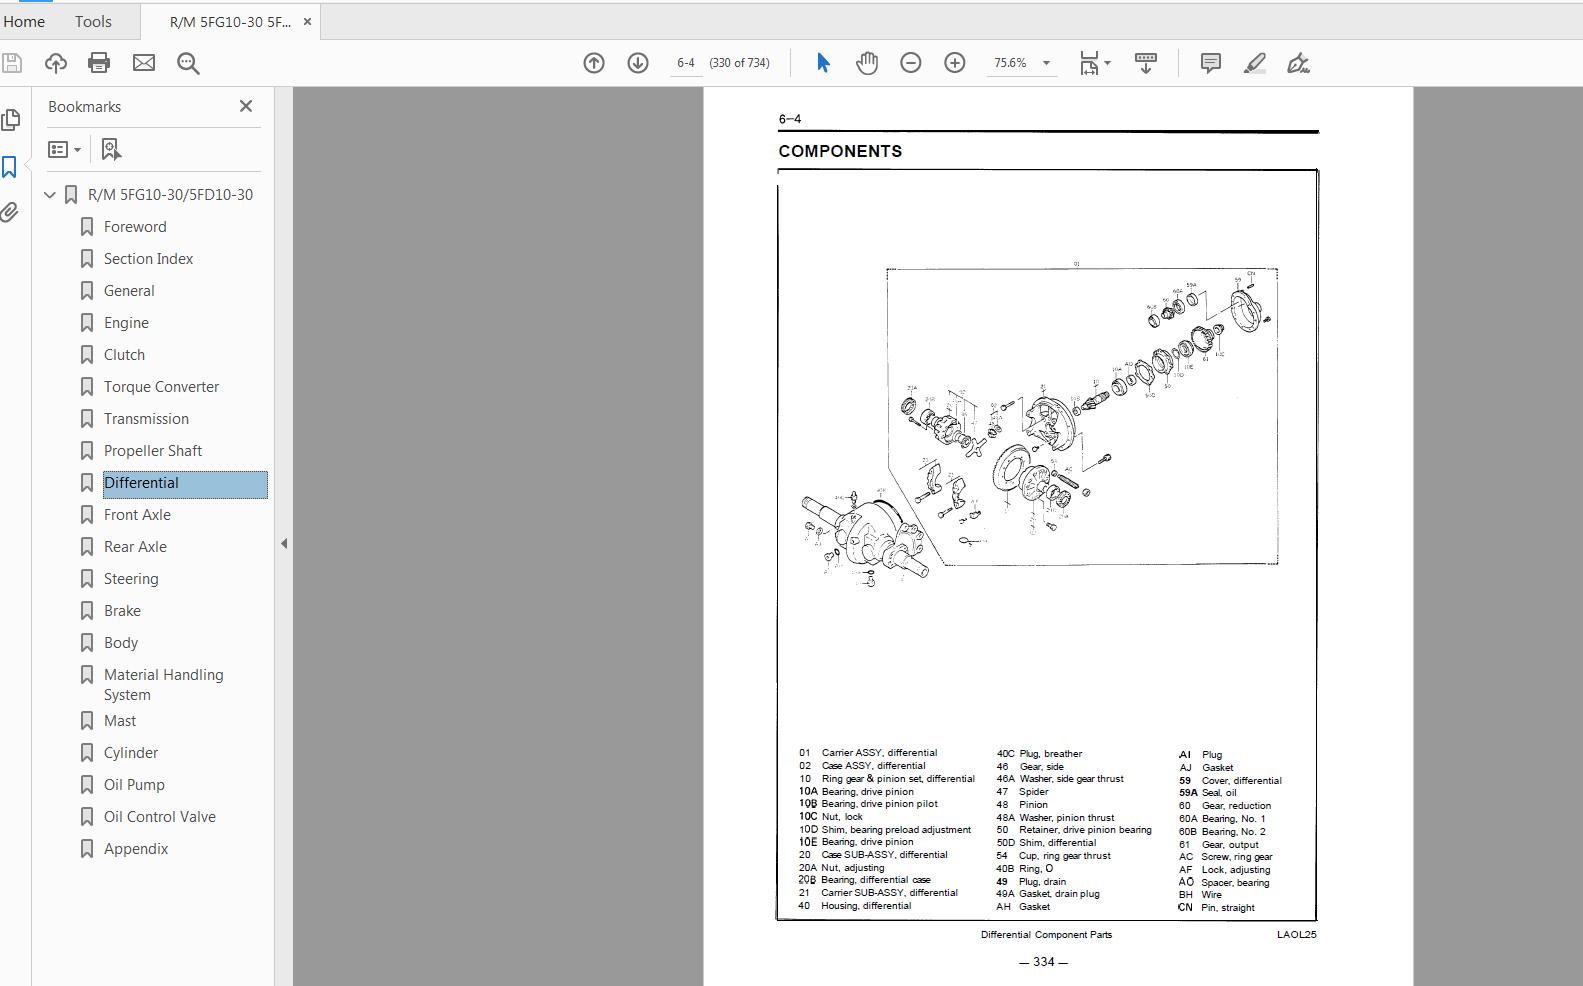Screen dimensions: 1583x986
Task: Go to previous page arrow
Action: pyautogui.click(x=594, y=63)
